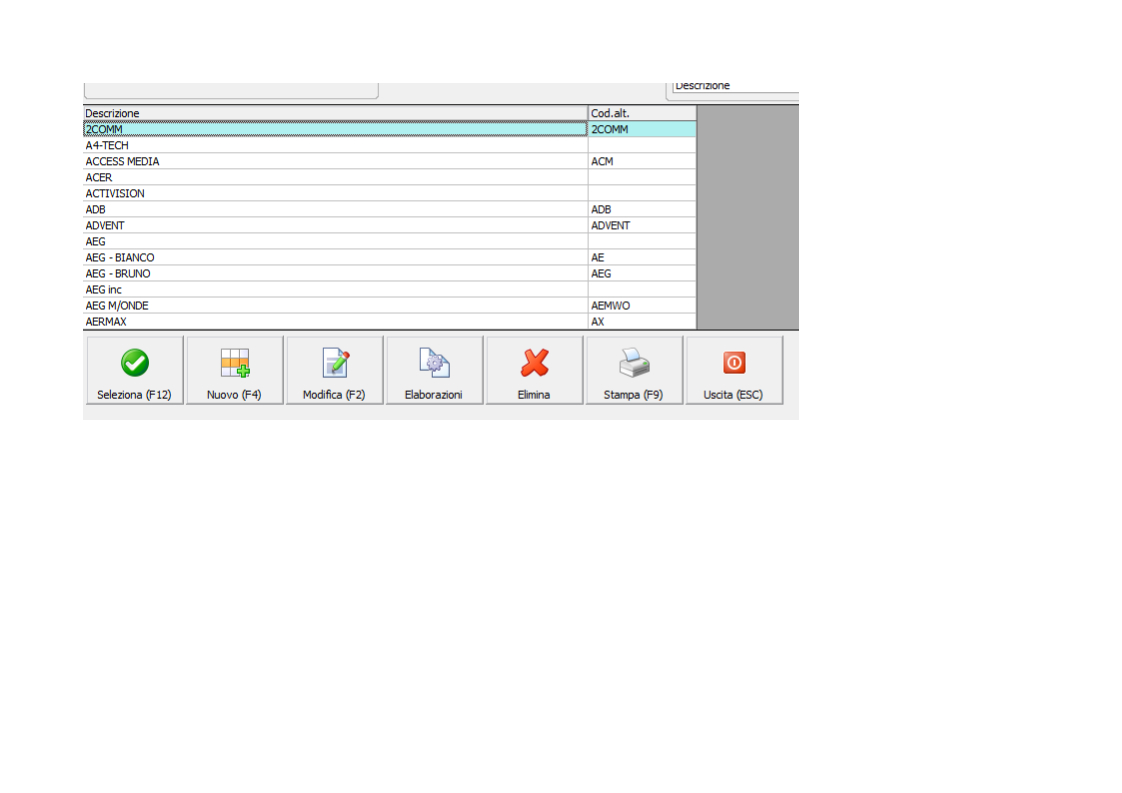Click the red Uscita (ESC) power icon
Image resolution: width=1122 pixels, height=793 pixels.
coord(734,363)
